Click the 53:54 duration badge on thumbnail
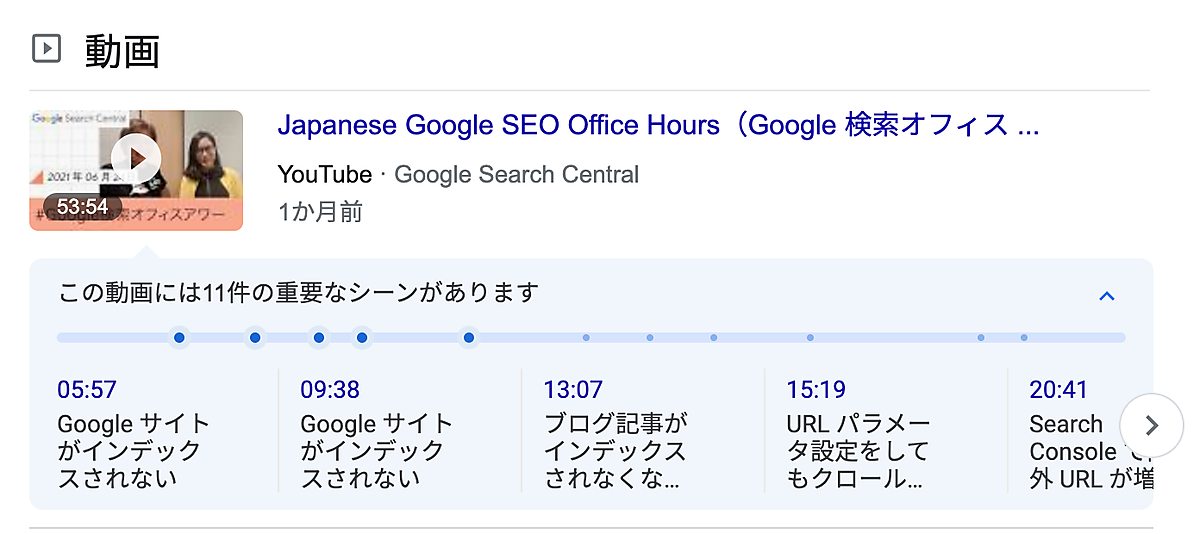 point(82,207)
